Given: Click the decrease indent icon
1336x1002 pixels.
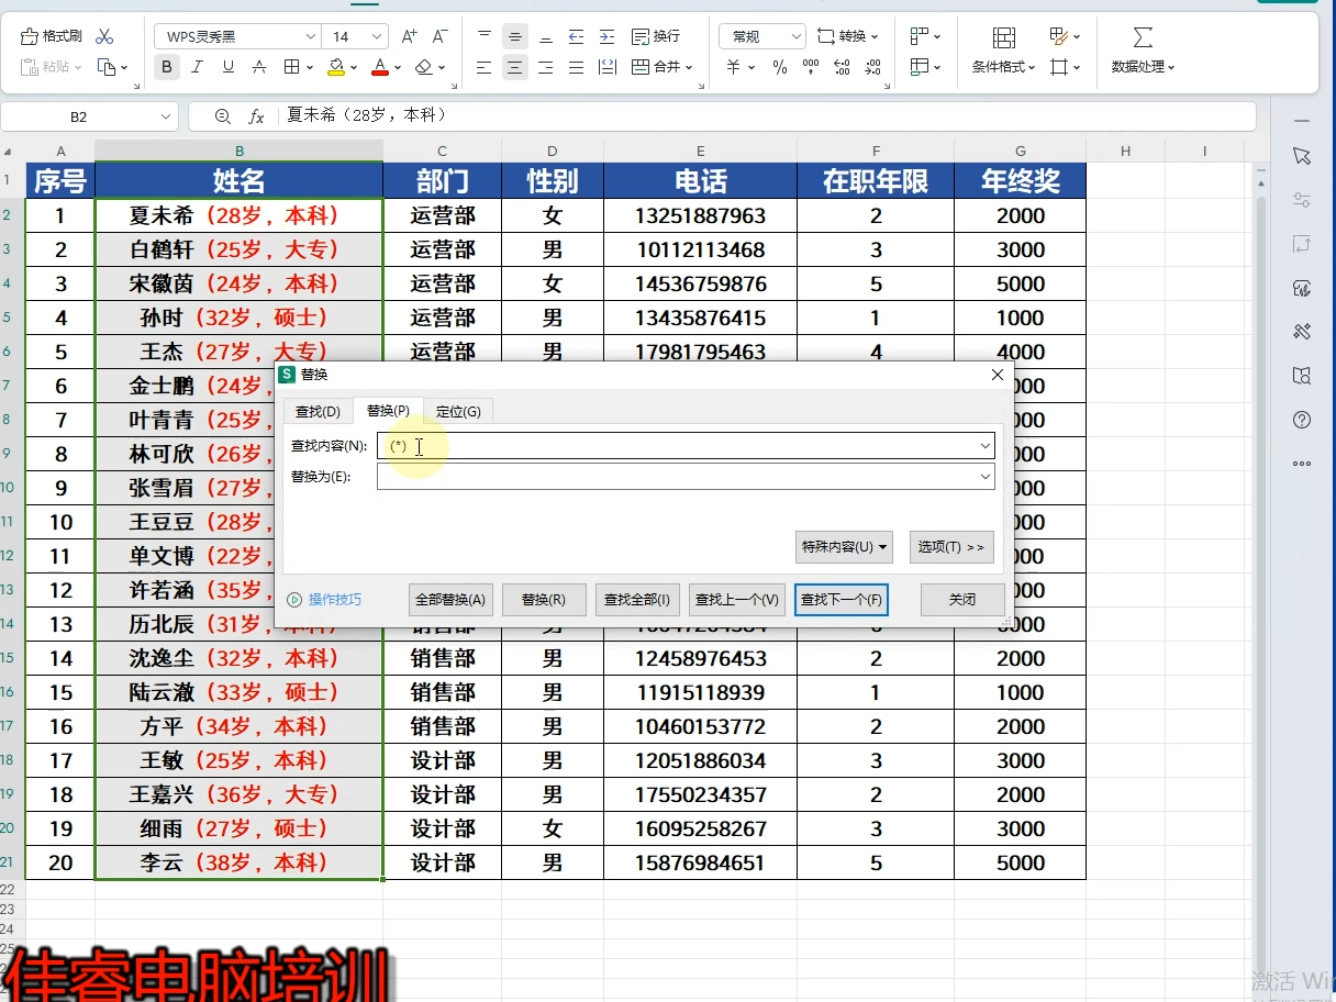Looking at the screenshot, I should (x=576, y=36).
